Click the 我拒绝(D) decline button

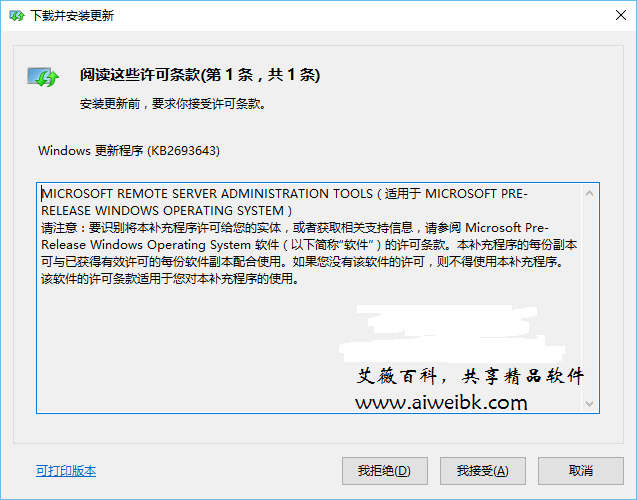(385, 471)
